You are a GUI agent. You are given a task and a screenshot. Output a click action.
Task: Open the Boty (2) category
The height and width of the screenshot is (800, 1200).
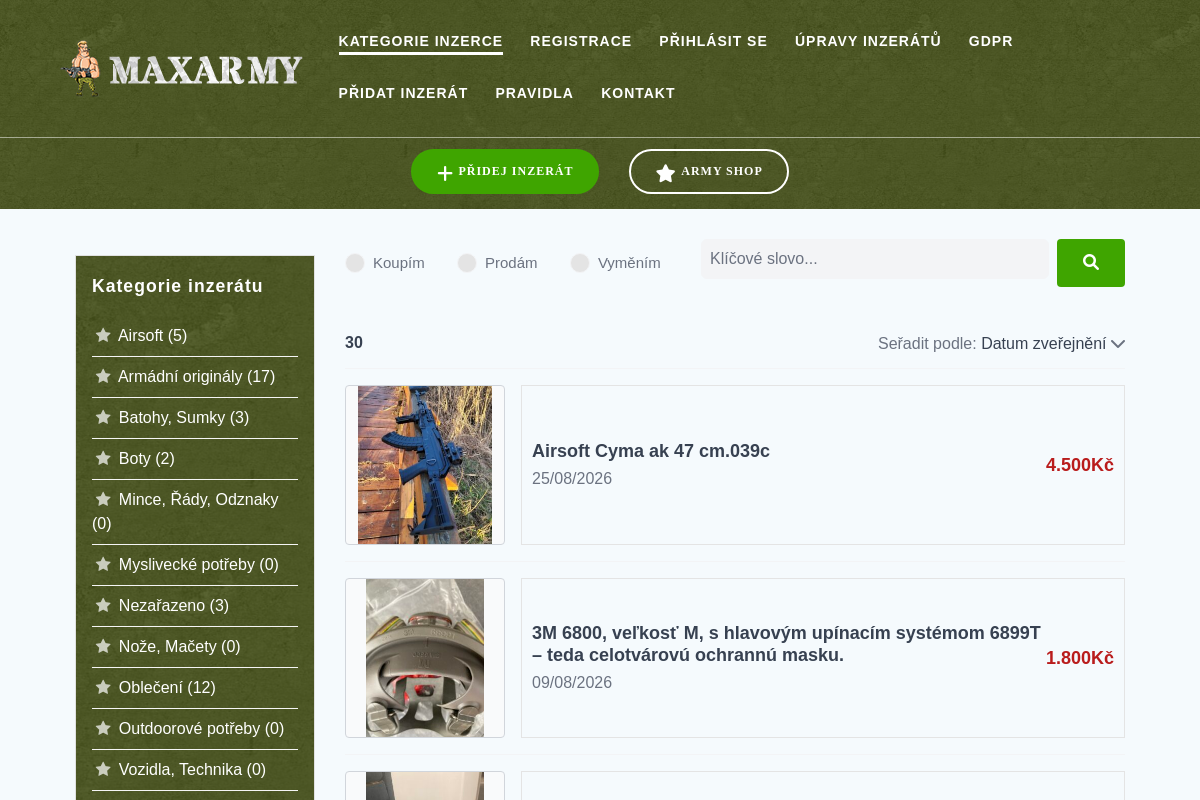tap(147, 458)
